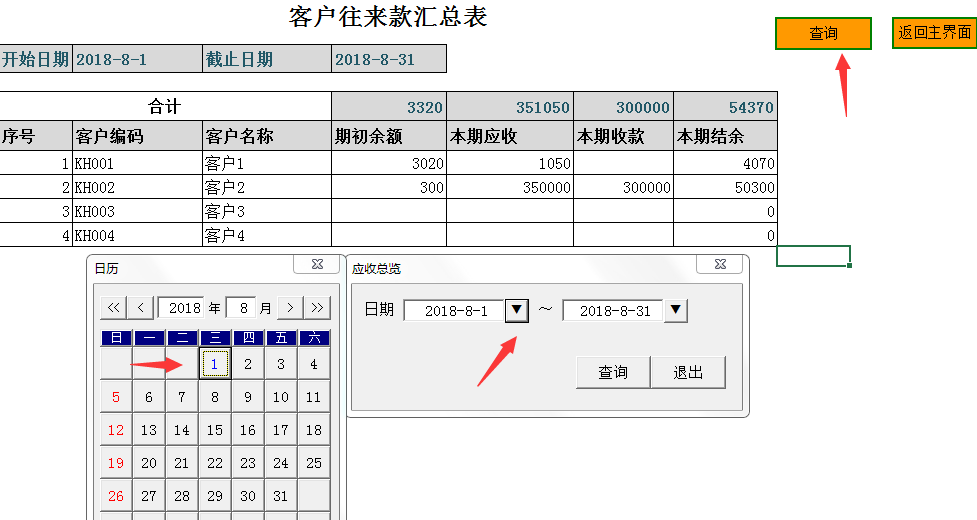The image size is (977, 520).
Task: Select day 22 in the calendar
Action: (215, 463)
